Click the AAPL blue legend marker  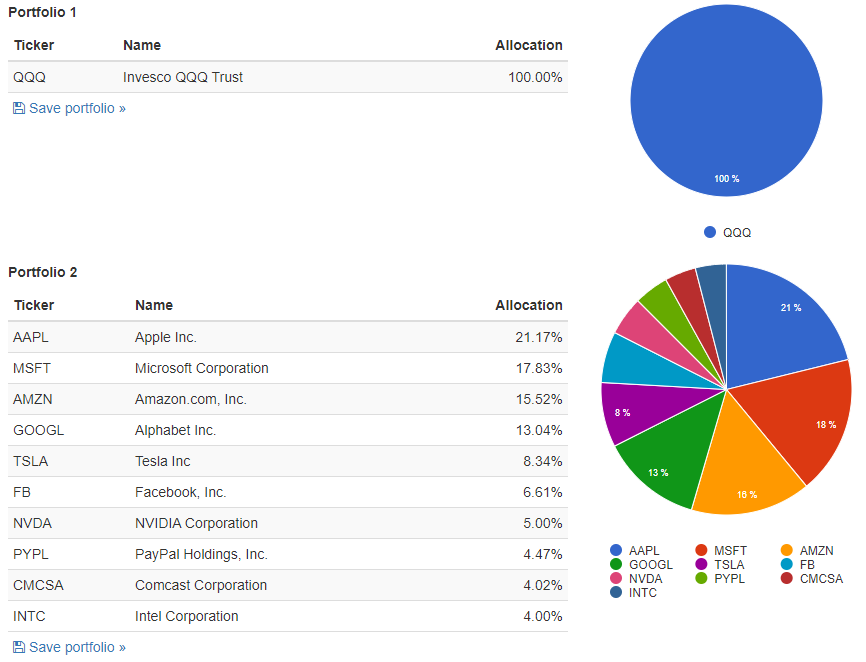point(616,550)
